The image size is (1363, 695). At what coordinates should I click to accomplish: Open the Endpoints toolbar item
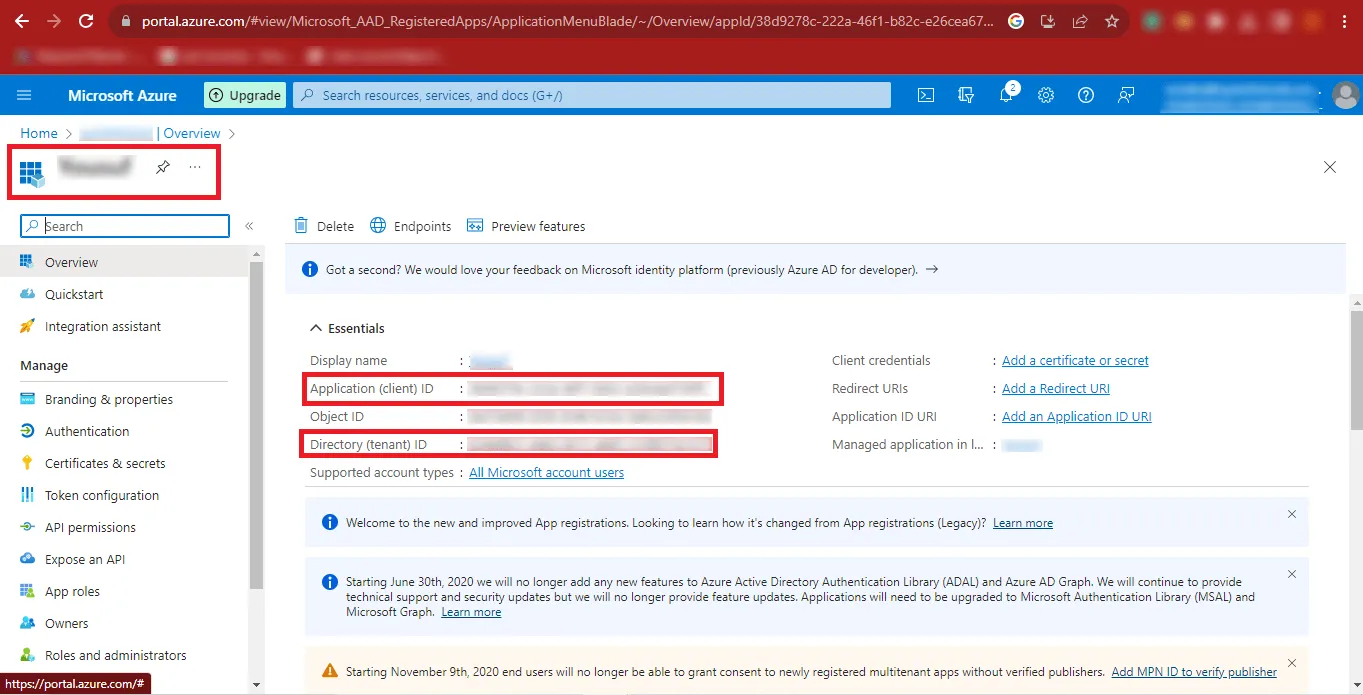(411, 226)
